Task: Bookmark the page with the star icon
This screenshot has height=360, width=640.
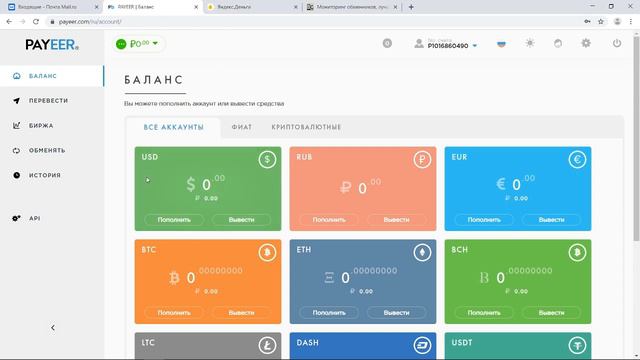Action: coord(601,22)
